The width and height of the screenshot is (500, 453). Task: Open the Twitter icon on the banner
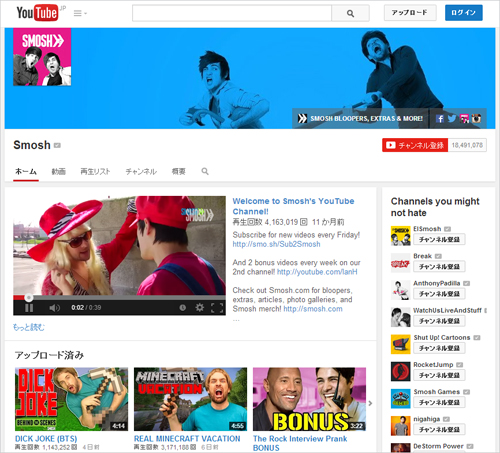(x=452, y=119)
